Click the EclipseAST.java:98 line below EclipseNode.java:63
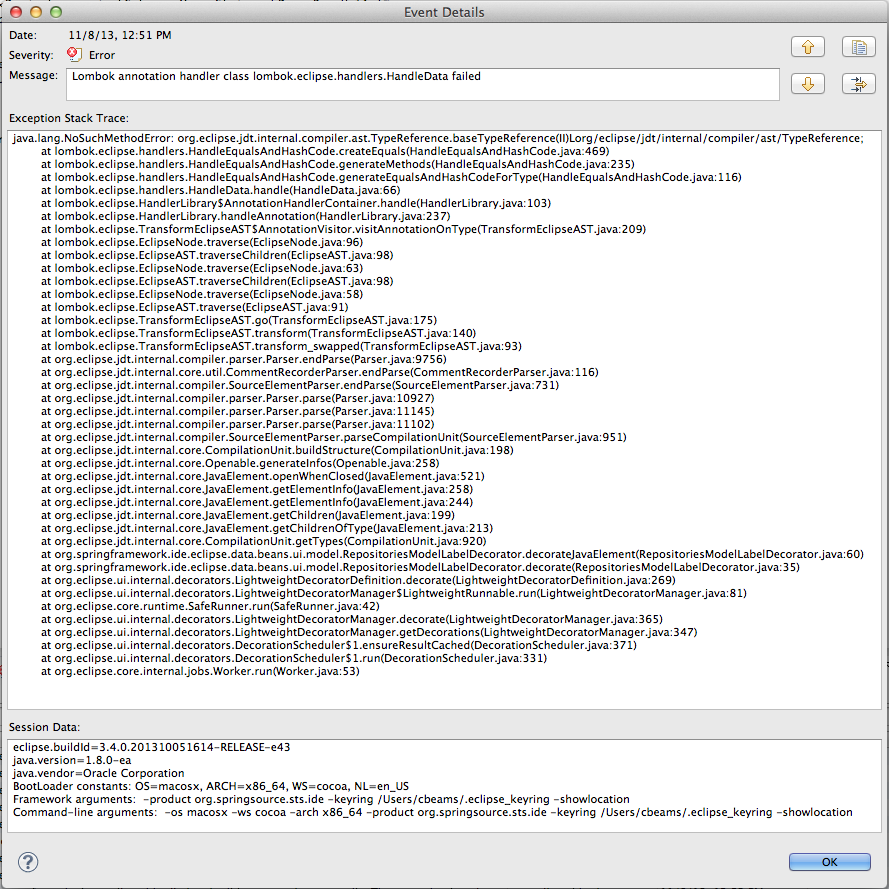The width and height of the screenshot is (889, 889). point(217,281)
